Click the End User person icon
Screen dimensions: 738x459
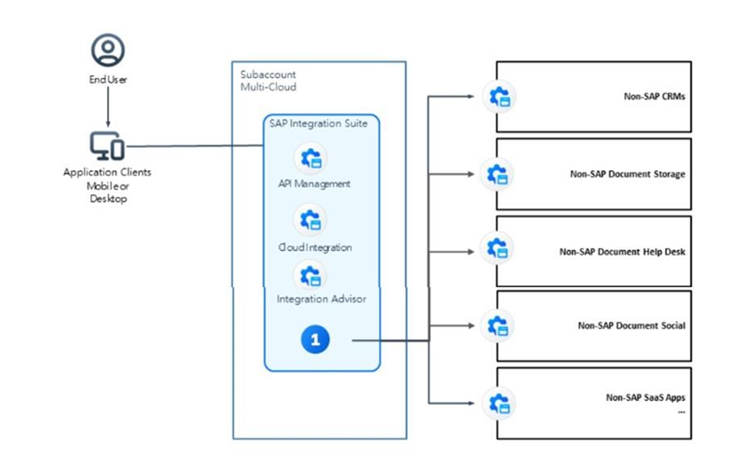coord(107,49)
